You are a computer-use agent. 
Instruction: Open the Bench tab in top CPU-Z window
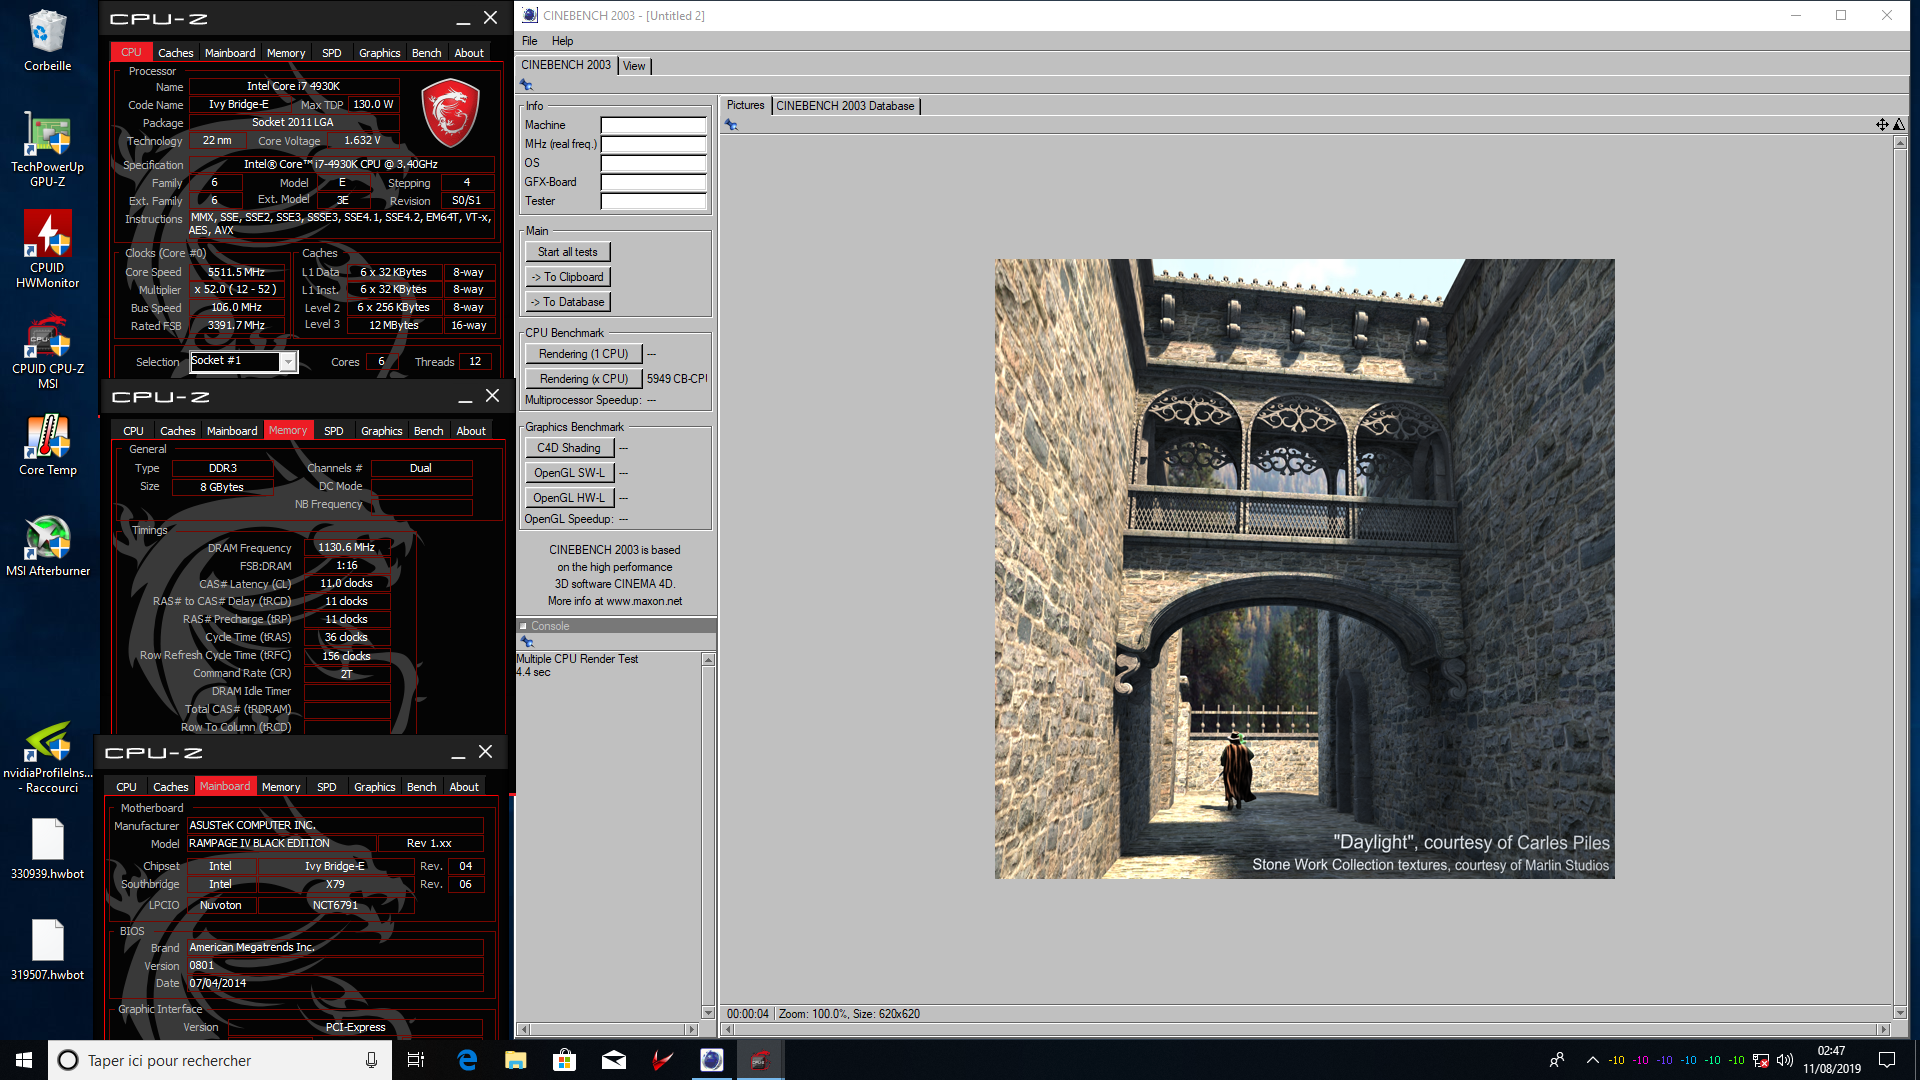tap(426, 53)
